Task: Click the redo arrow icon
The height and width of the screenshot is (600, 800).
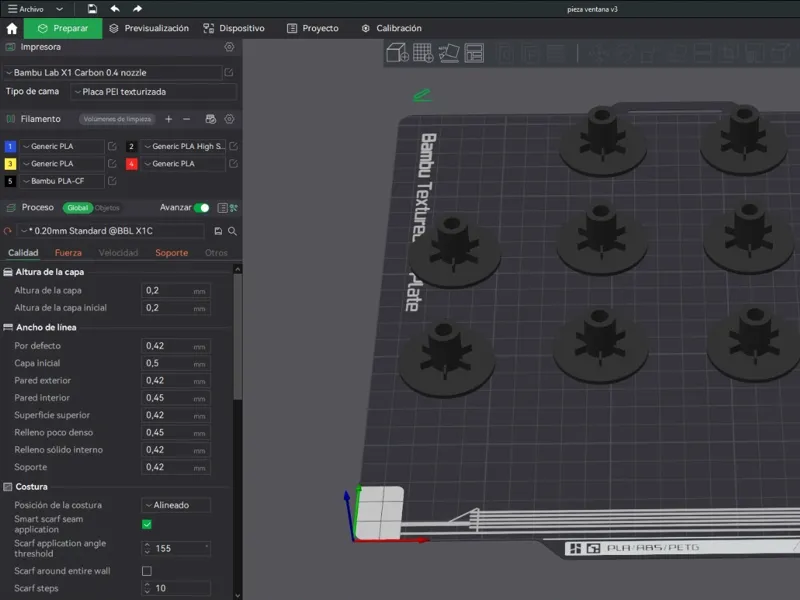Action: [137, 9]
